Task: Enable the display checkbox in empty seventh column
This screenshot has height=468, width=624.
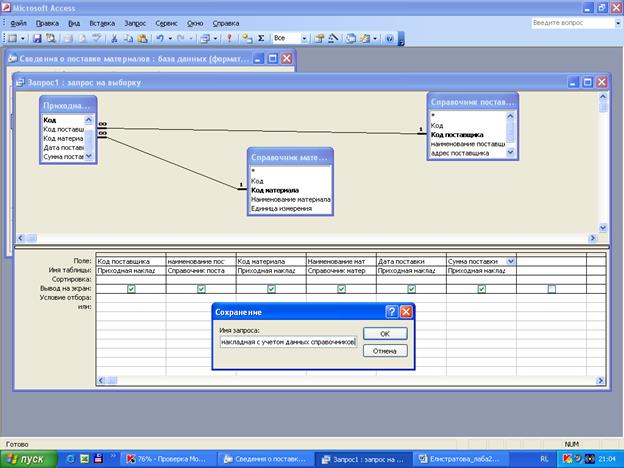Action: tap(551, 289)
